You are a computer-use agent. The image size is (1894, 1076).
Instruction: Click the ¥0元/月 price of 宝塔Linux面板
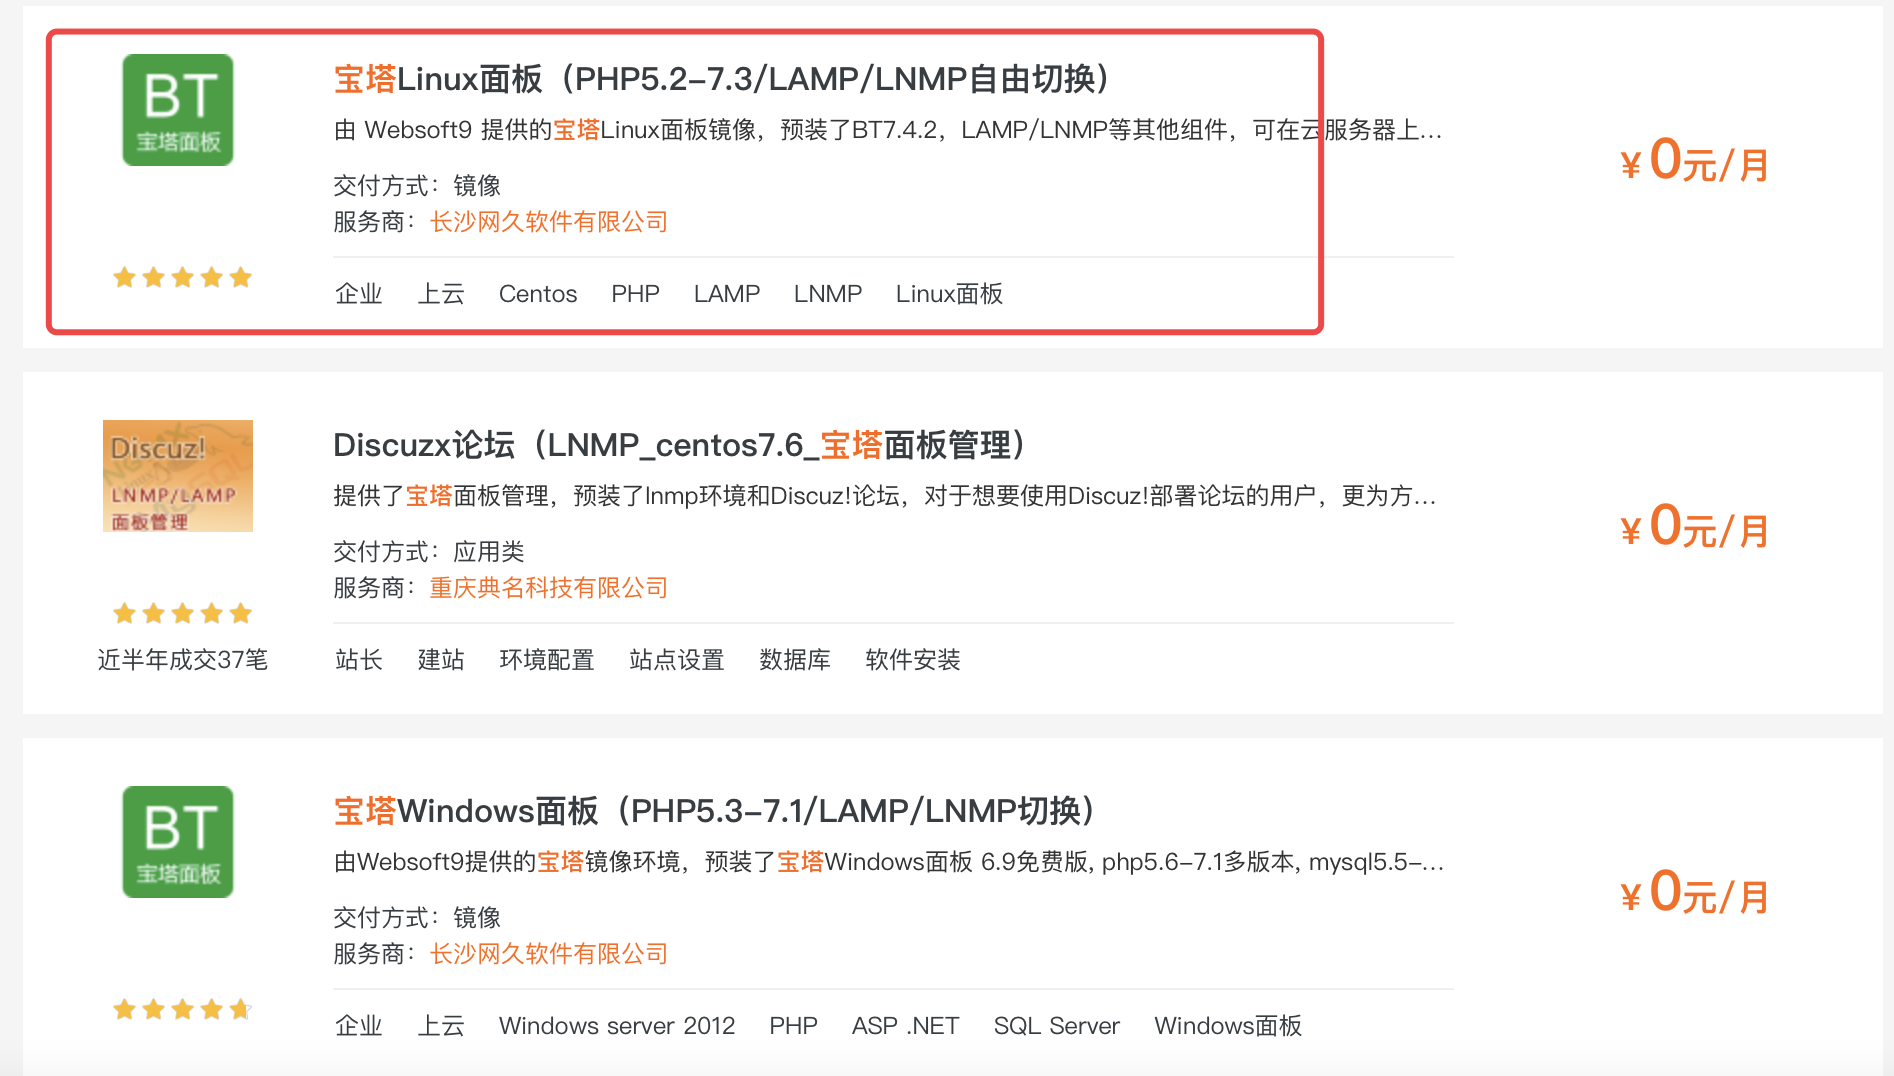pyautogui.click(x=1695, y=161)
